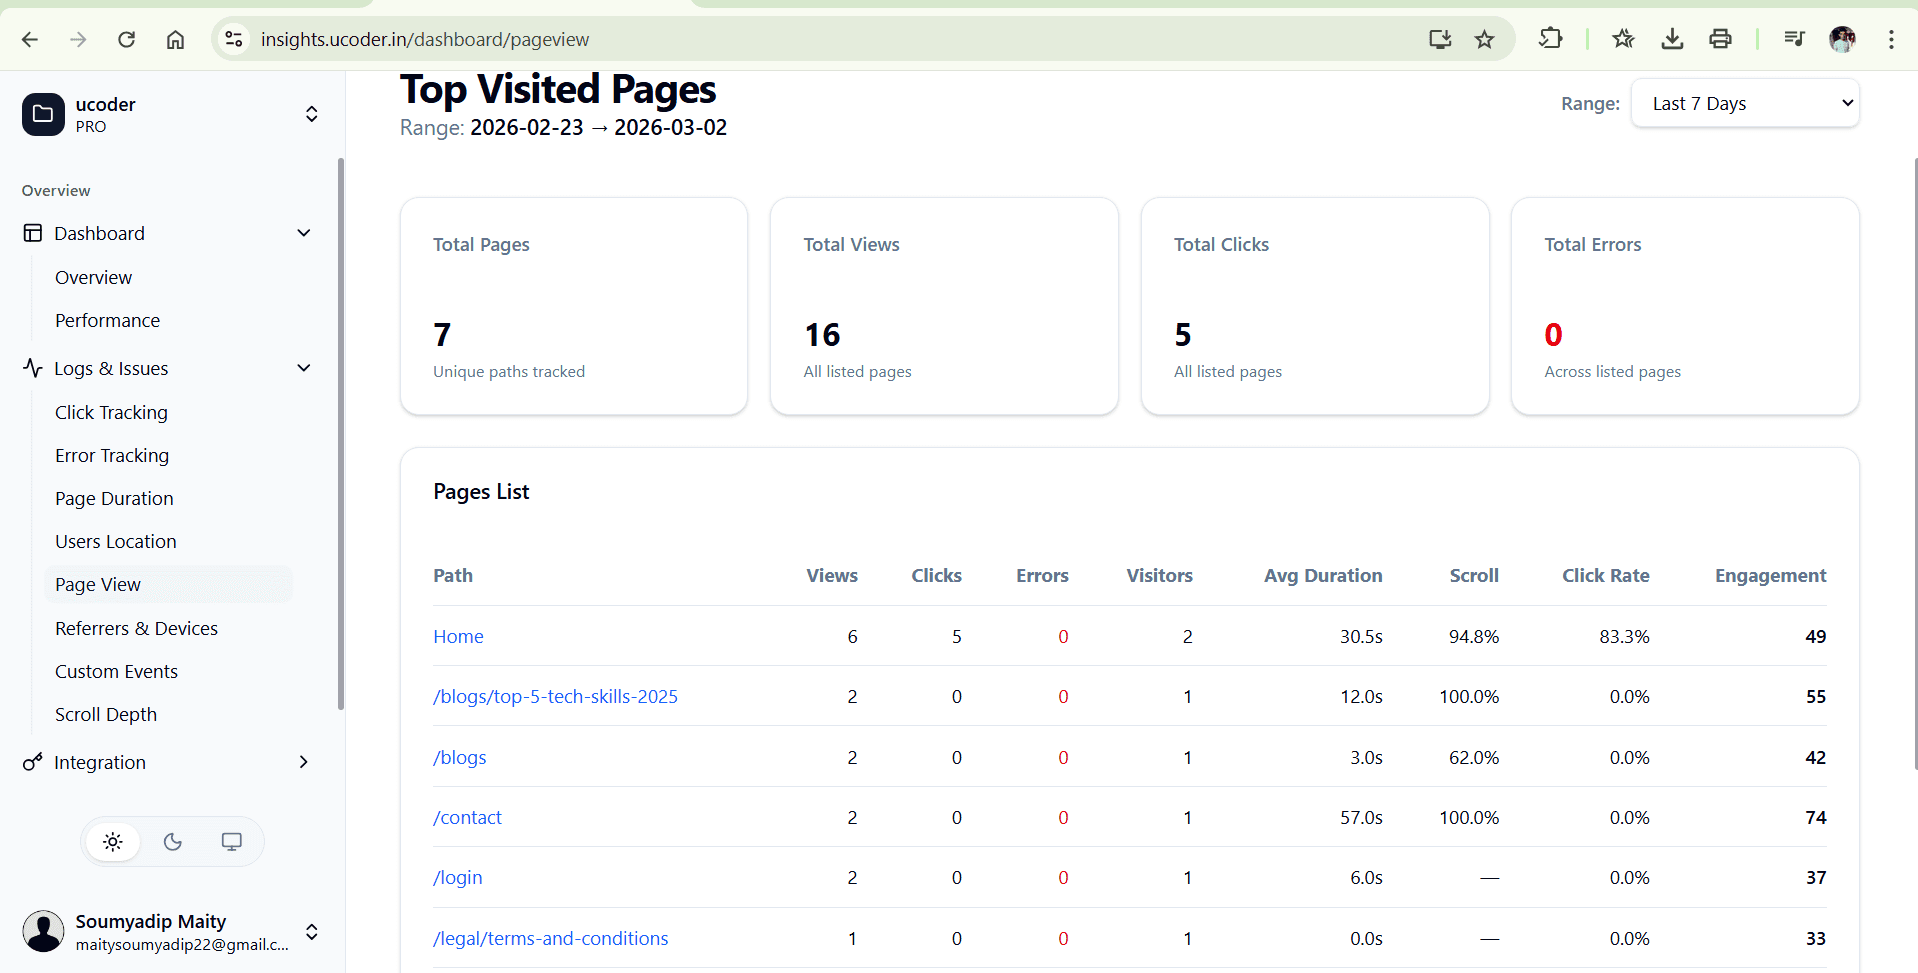This screenshot has width=1918, height=973.
Task: Switch to dark mode using moon toggle
Action: (x=172, y=841)
